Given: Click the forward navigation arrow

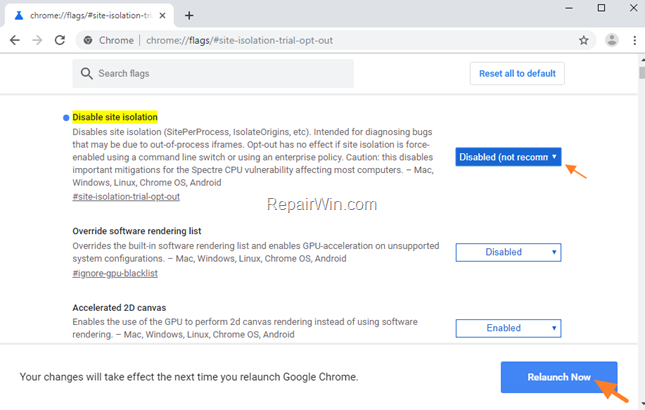Looking at the screenshot, I should (x=37, y=40).
